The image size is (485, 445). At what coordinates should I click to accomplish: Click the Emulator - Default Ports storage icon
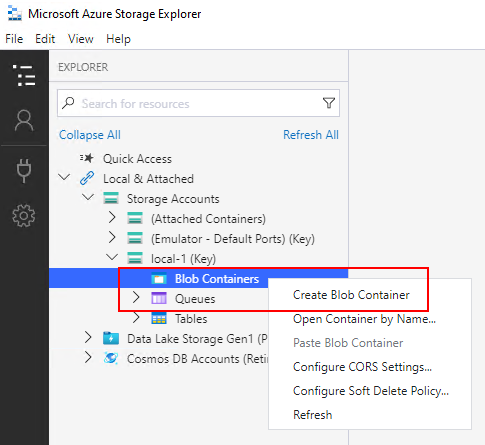135,238
